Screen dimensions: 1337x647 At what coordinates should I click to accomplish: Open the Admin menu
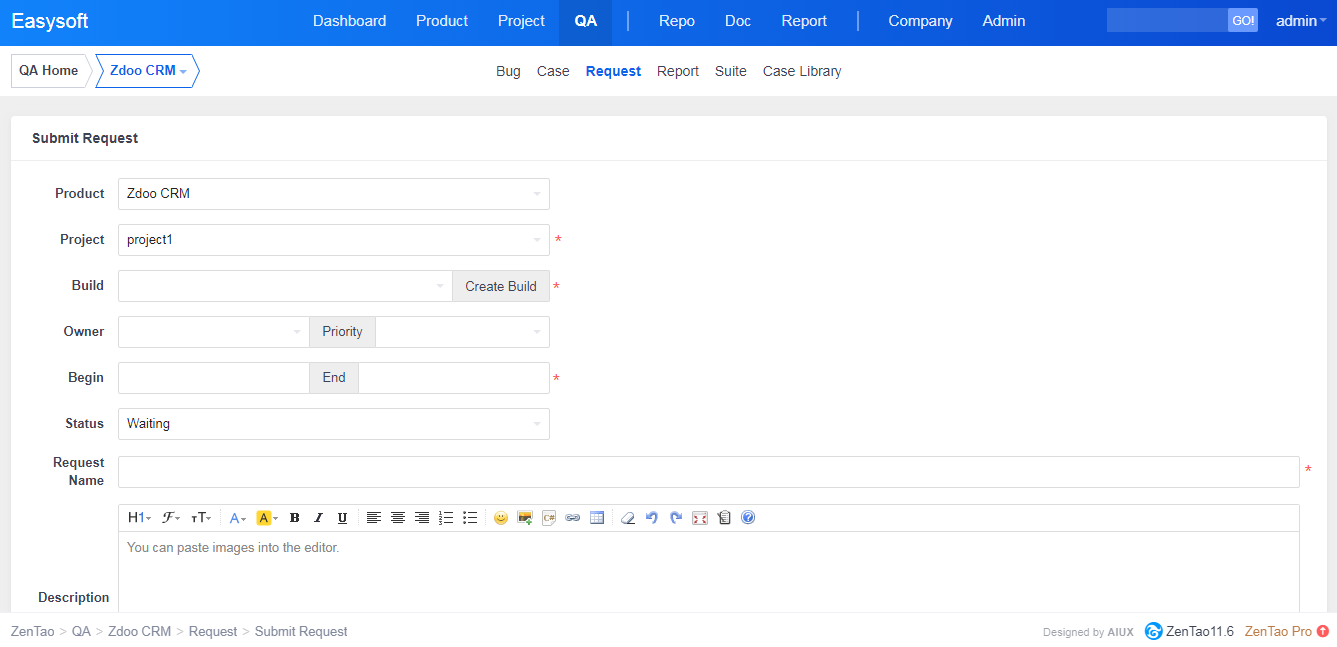pyautogui.click(x=1004, y=21)
